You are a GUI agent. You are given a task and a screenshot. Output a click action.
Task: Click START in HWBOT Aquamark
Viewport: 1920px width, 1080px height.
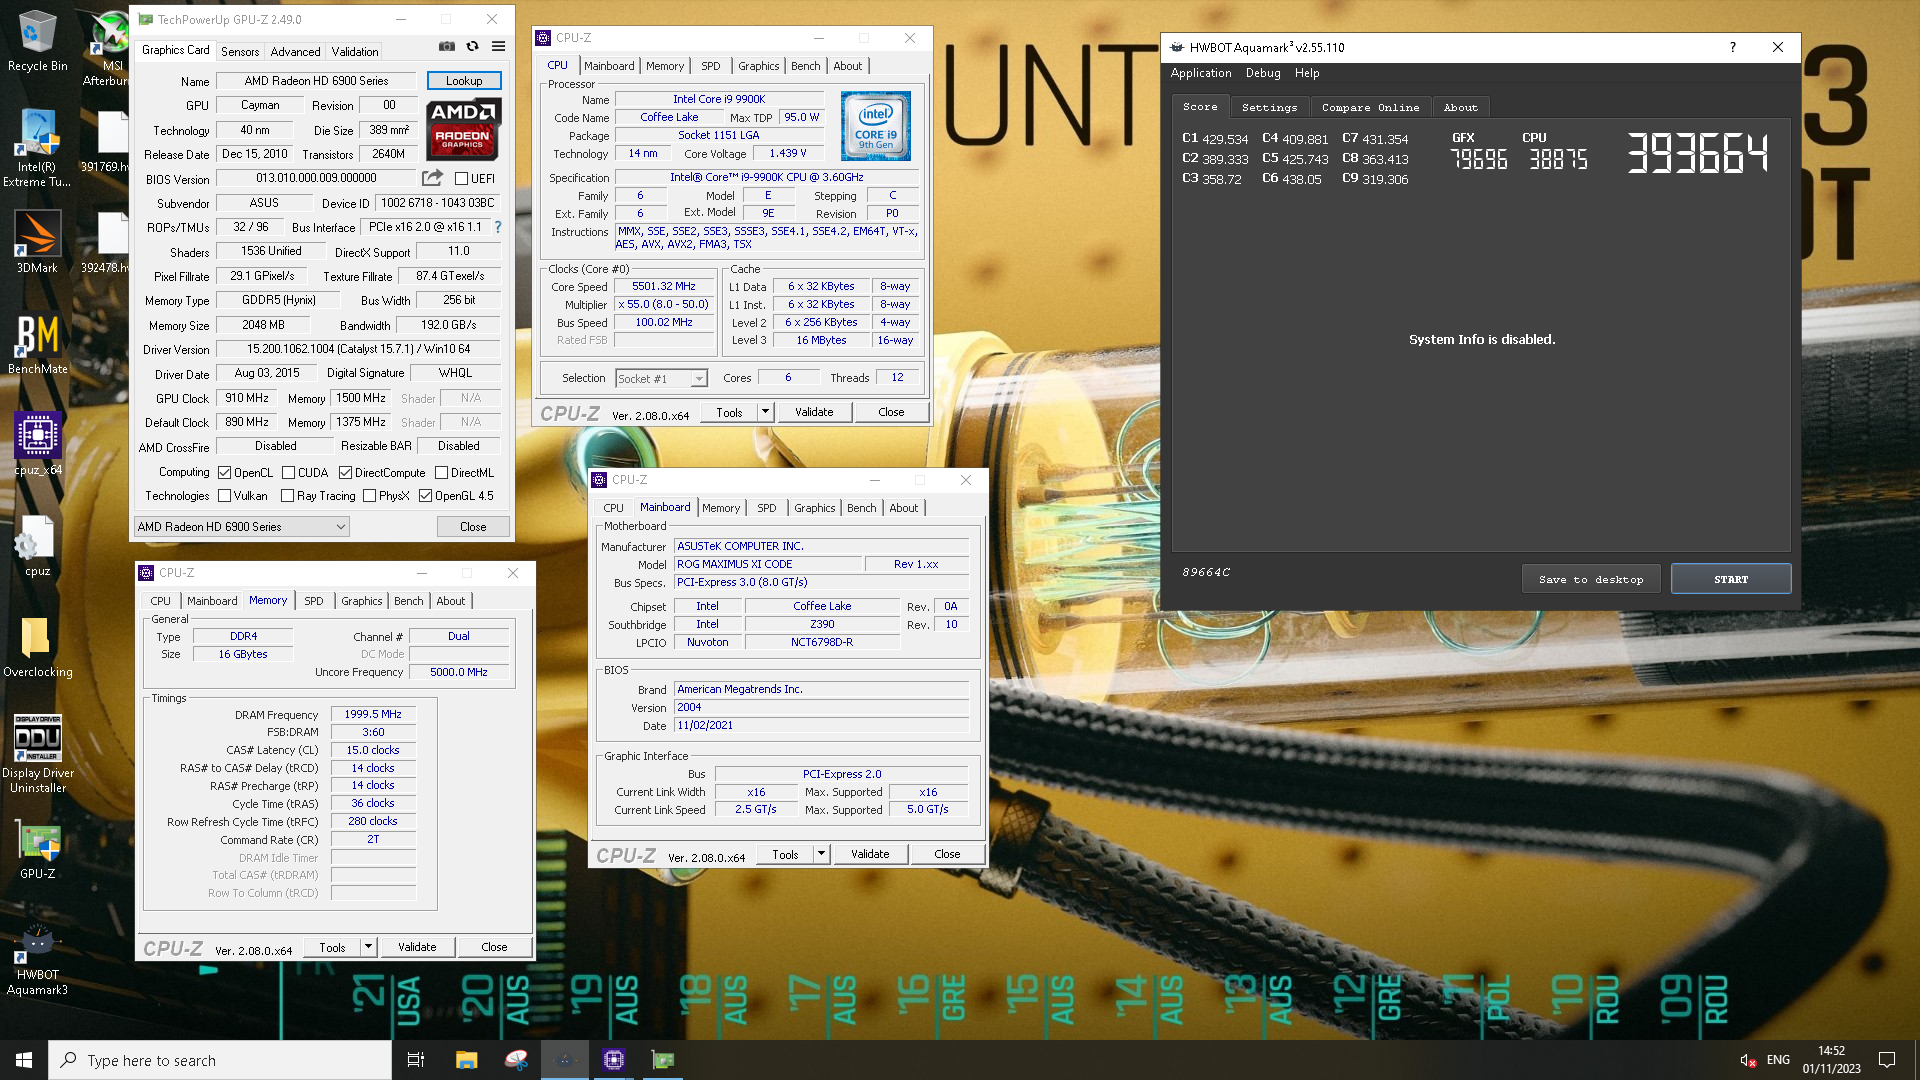(x=1731, y=579)
